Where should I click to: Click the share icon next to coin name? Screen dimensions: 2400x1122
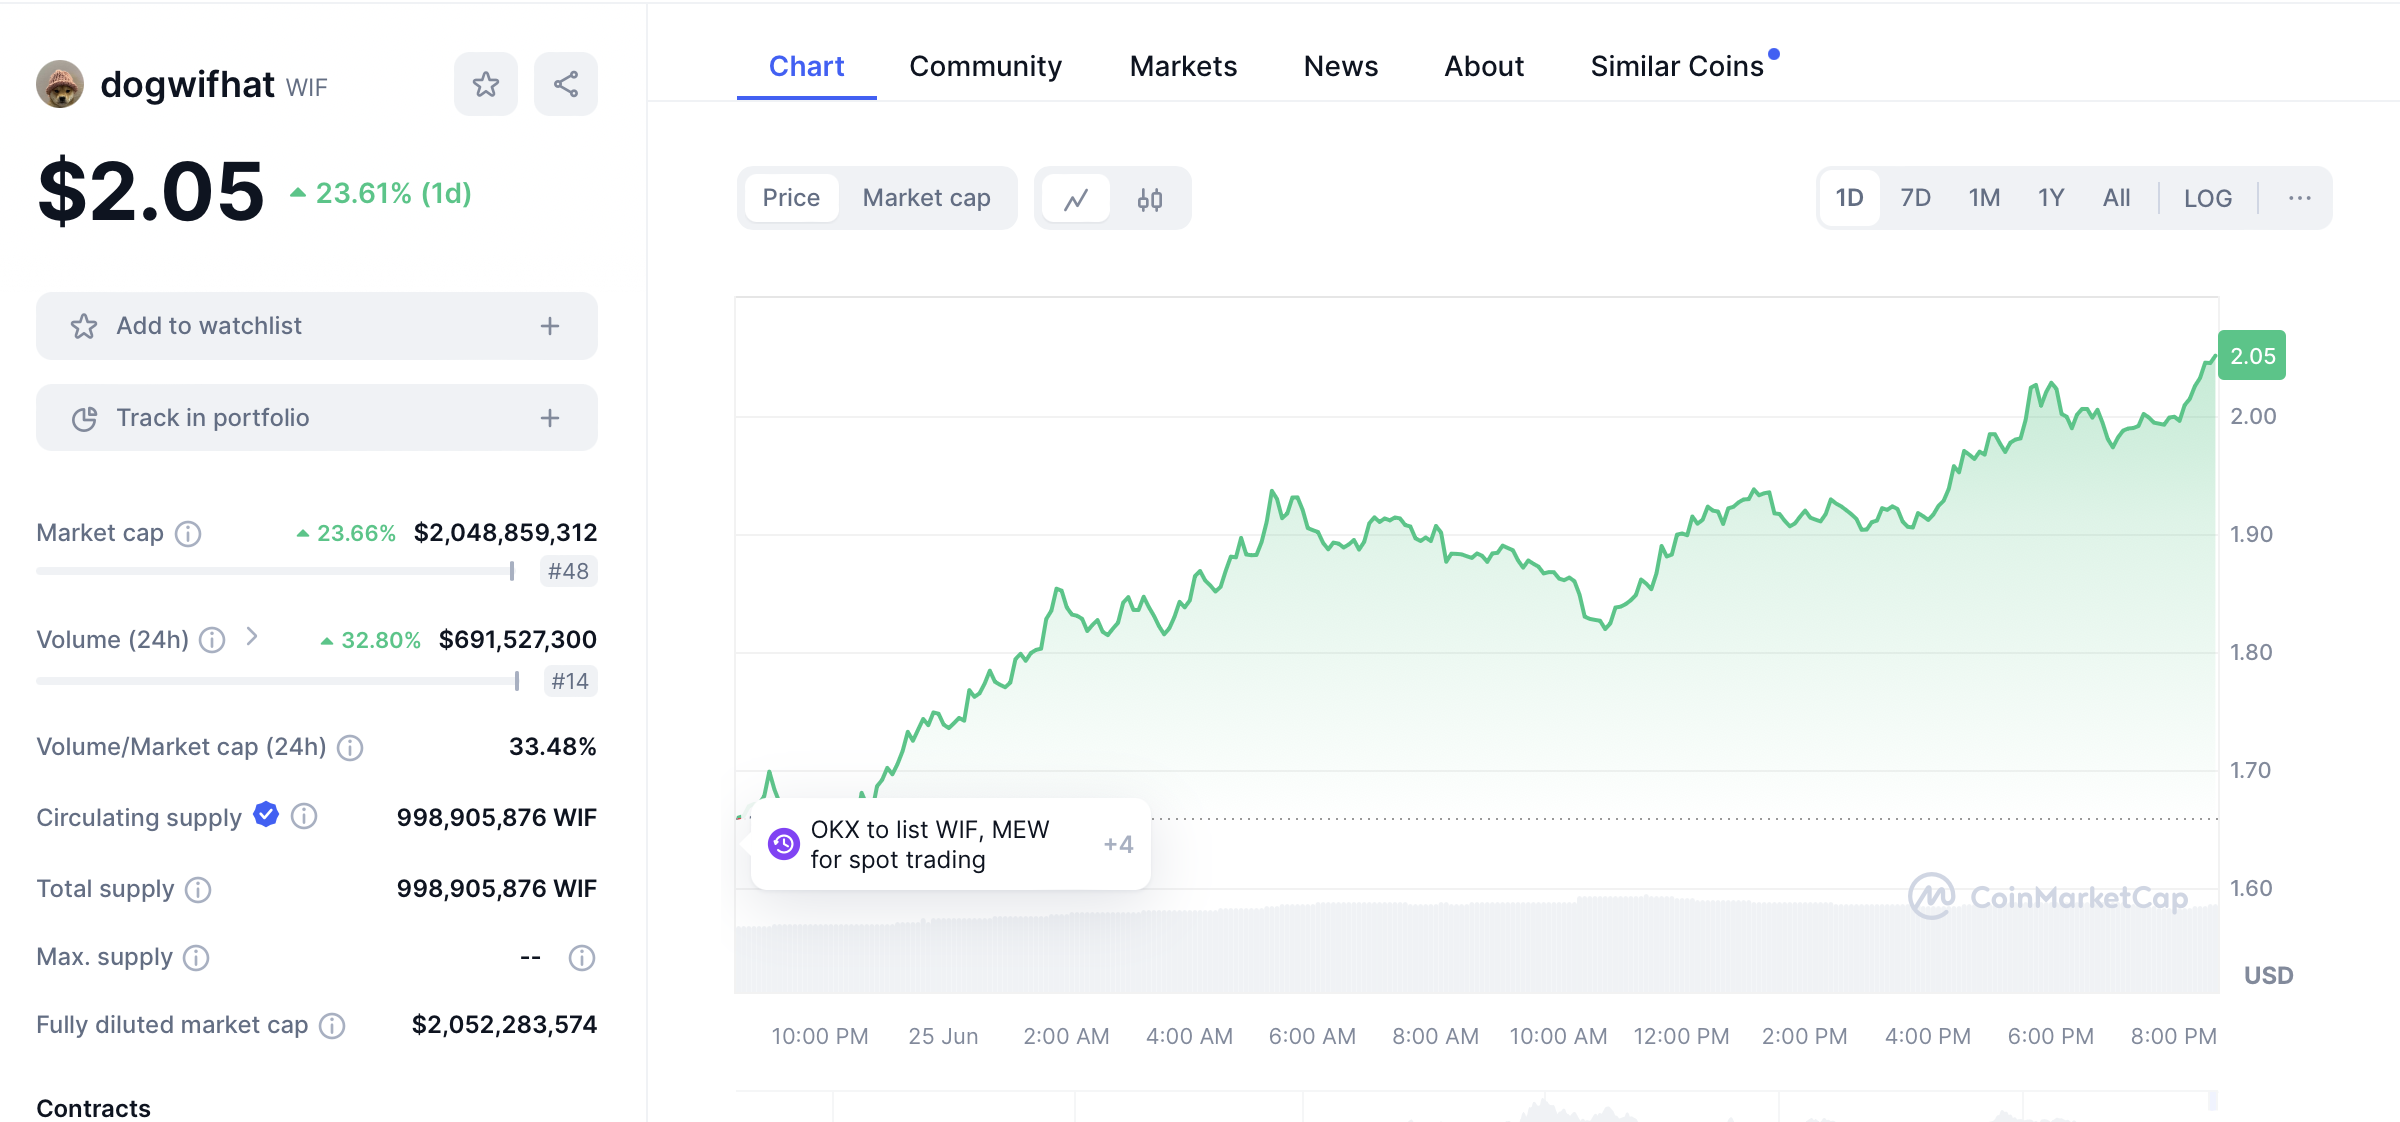(x=566, y=84)
